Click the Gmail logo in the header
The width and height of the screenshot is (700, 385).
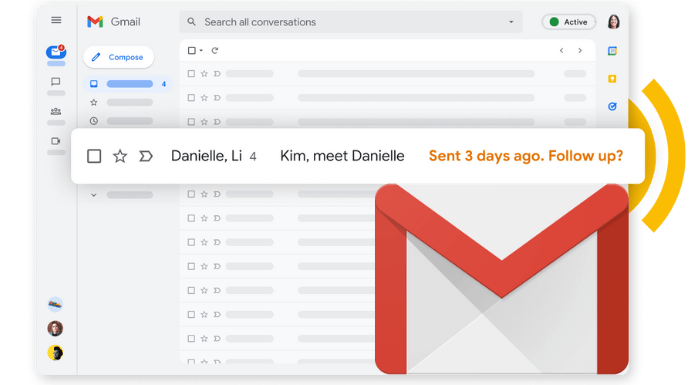(113, 21)
